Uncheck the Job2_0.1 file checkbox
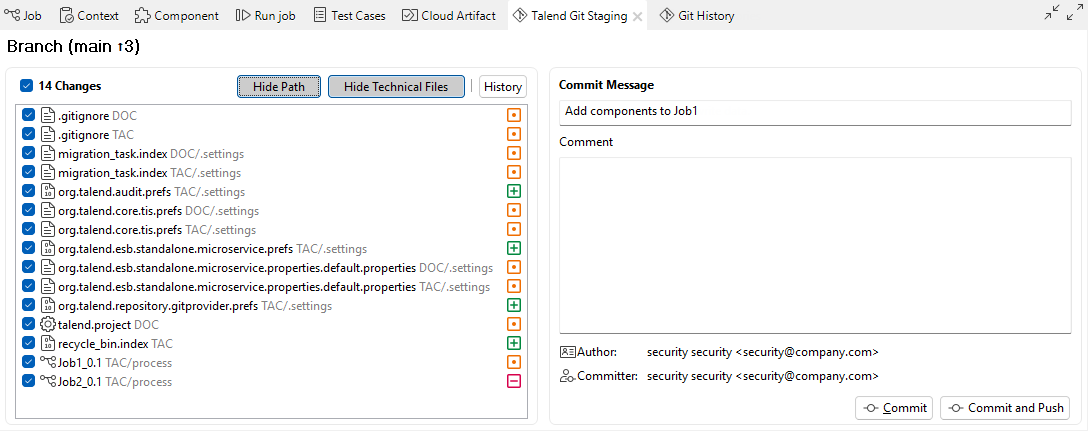 coord(28,381)
